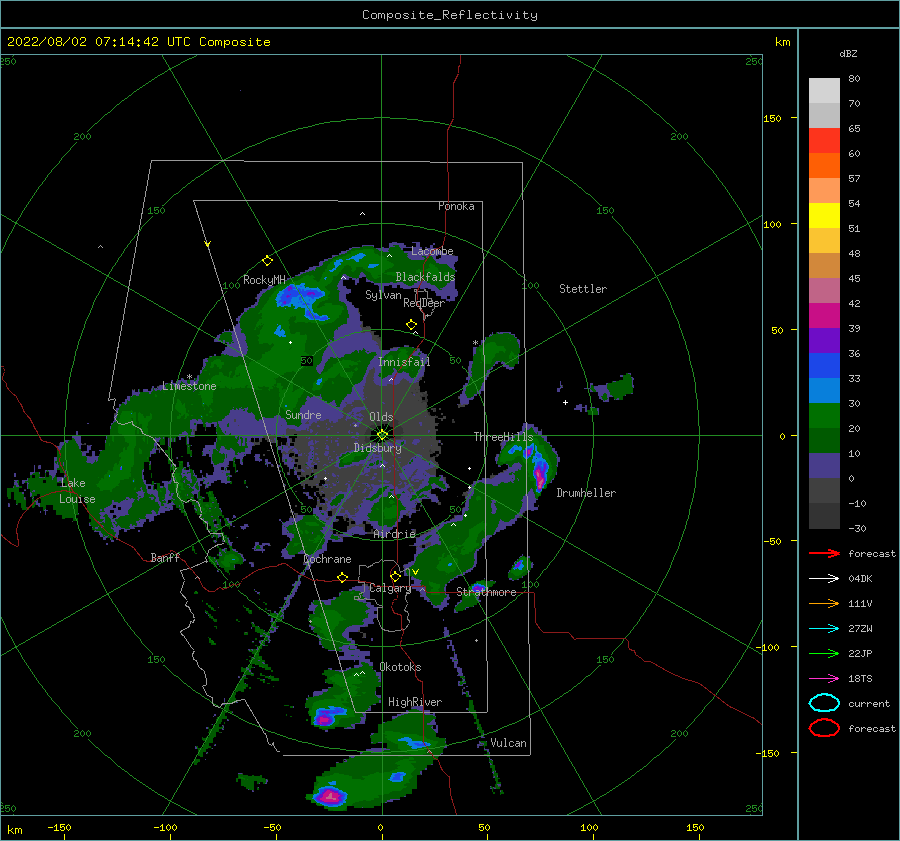Click the Okotoks city label
This screenshot has width=900, height=841.
pos(400,667)
